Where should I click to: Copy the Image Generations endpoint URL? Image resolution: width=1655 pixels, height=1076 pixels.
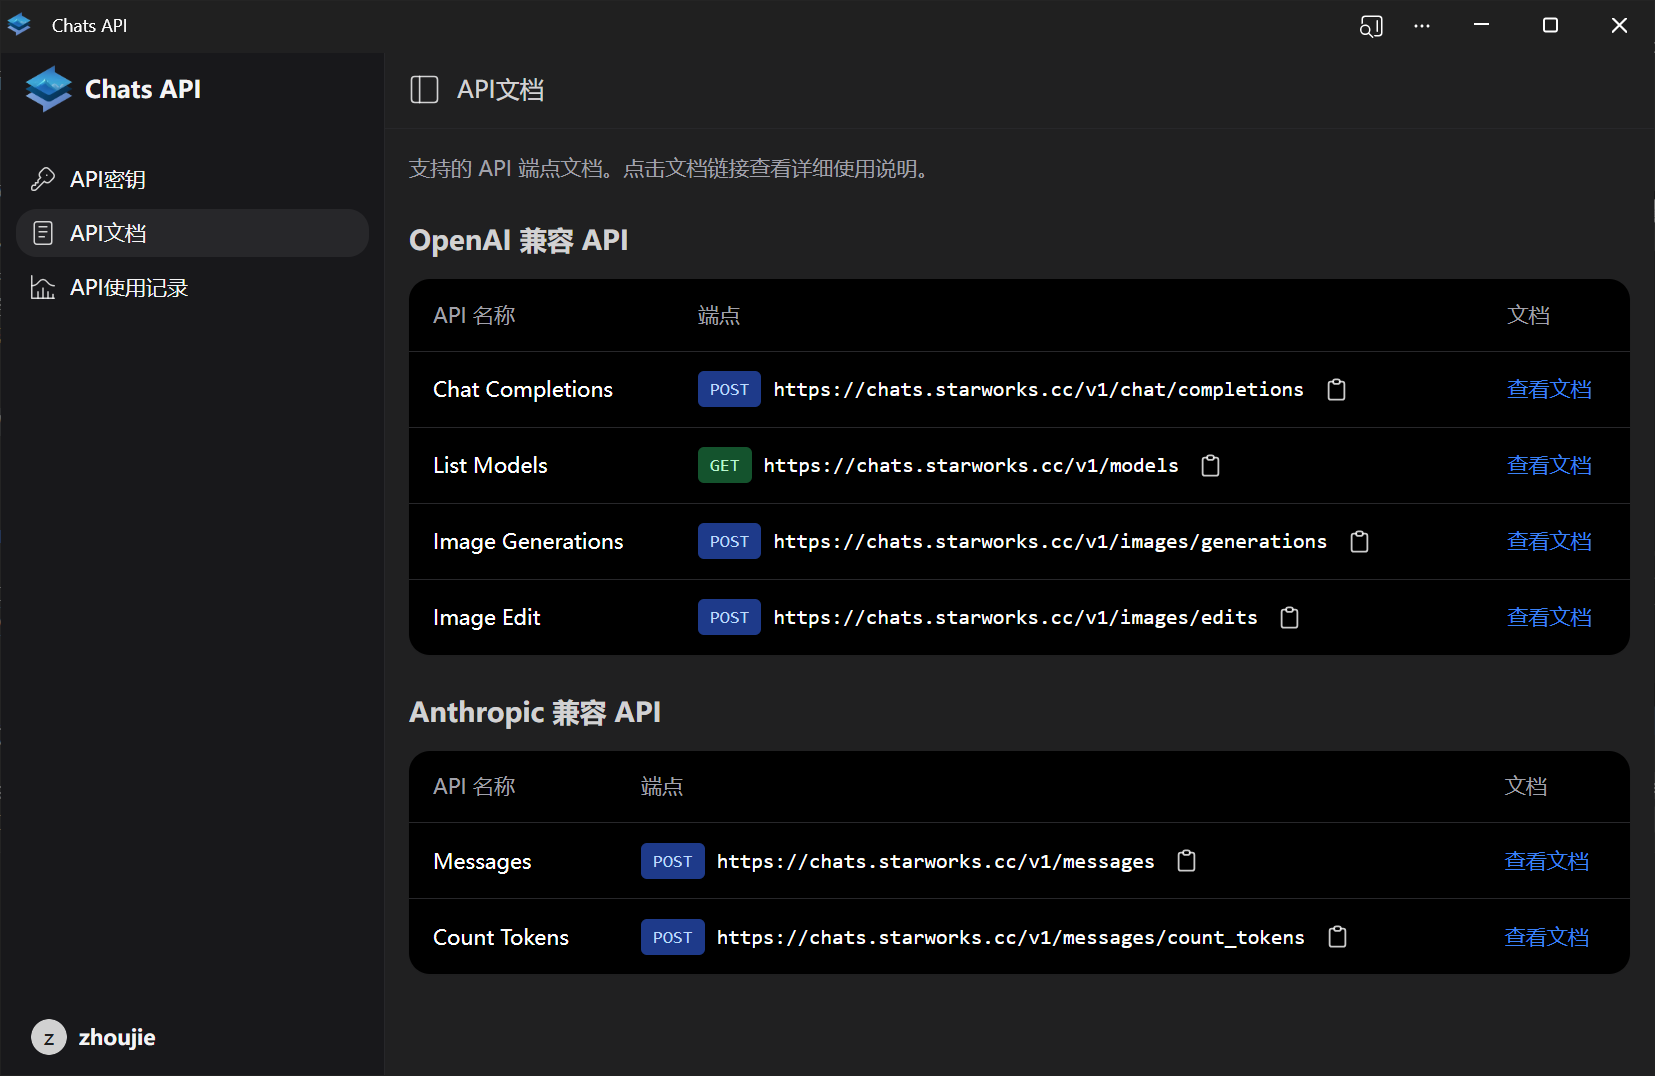pyautogui.click(x=1359, y=542)
